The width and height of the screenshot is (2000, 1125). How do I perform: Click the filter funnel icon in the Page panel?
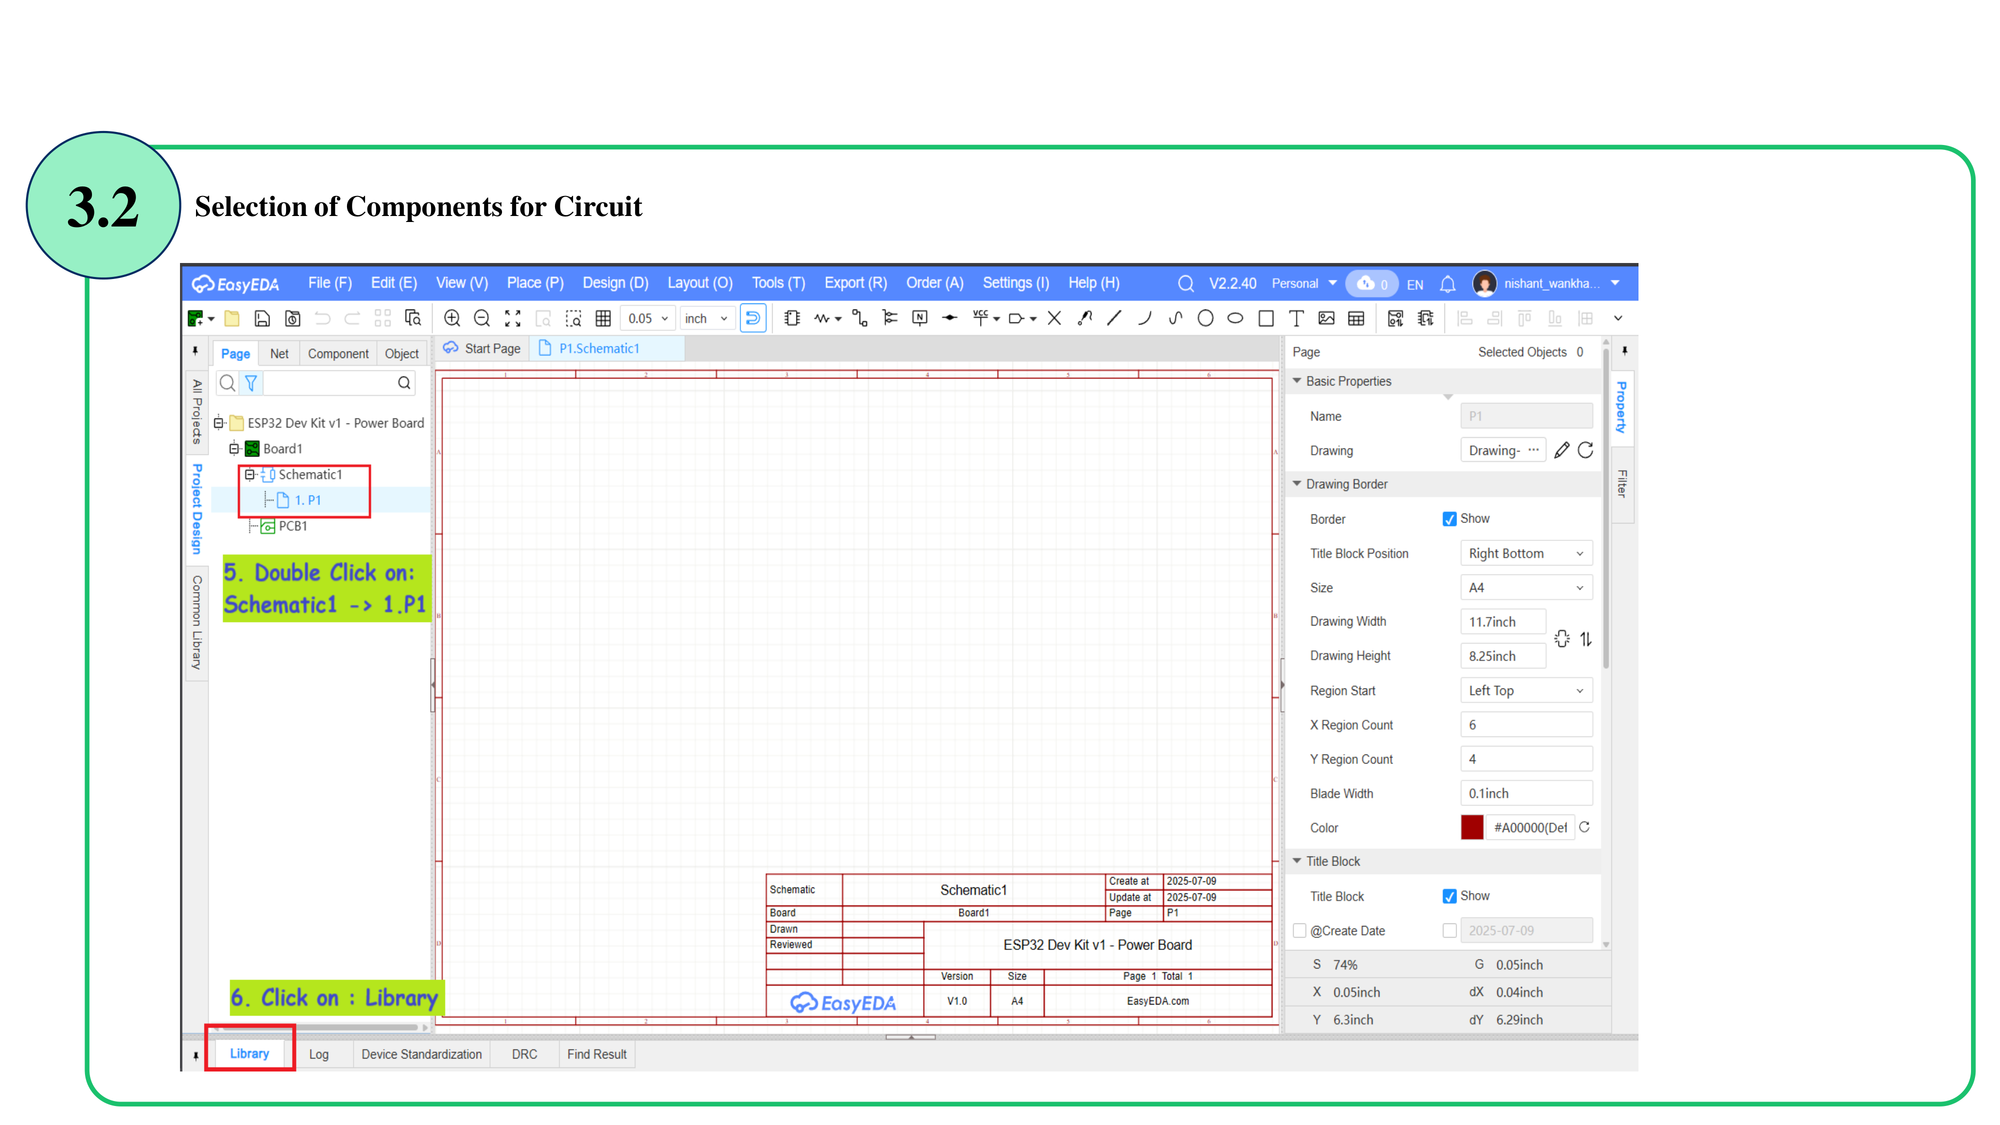[x=251, y=383]
